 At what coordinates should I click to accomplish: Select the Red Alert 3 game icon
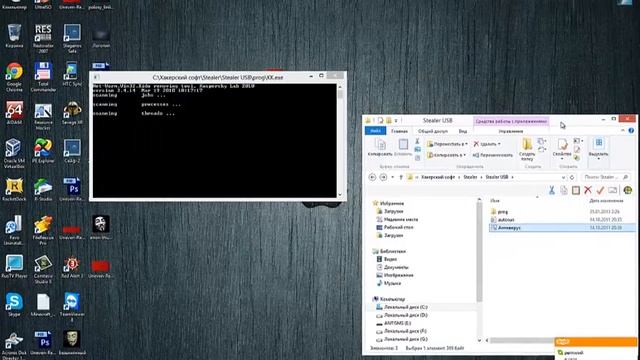coord(72,267)
